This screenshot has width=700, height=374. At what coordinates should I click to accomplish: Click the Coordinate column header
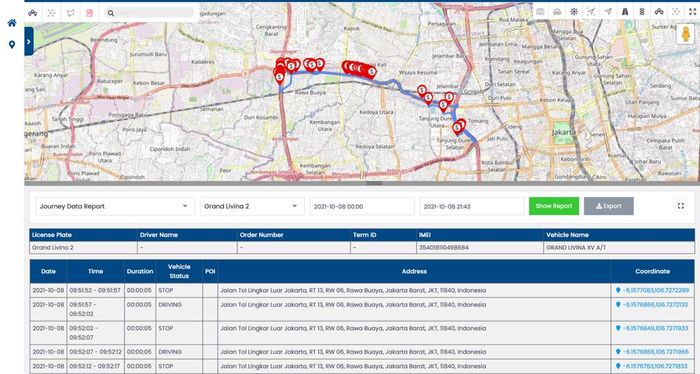[652, 271]
